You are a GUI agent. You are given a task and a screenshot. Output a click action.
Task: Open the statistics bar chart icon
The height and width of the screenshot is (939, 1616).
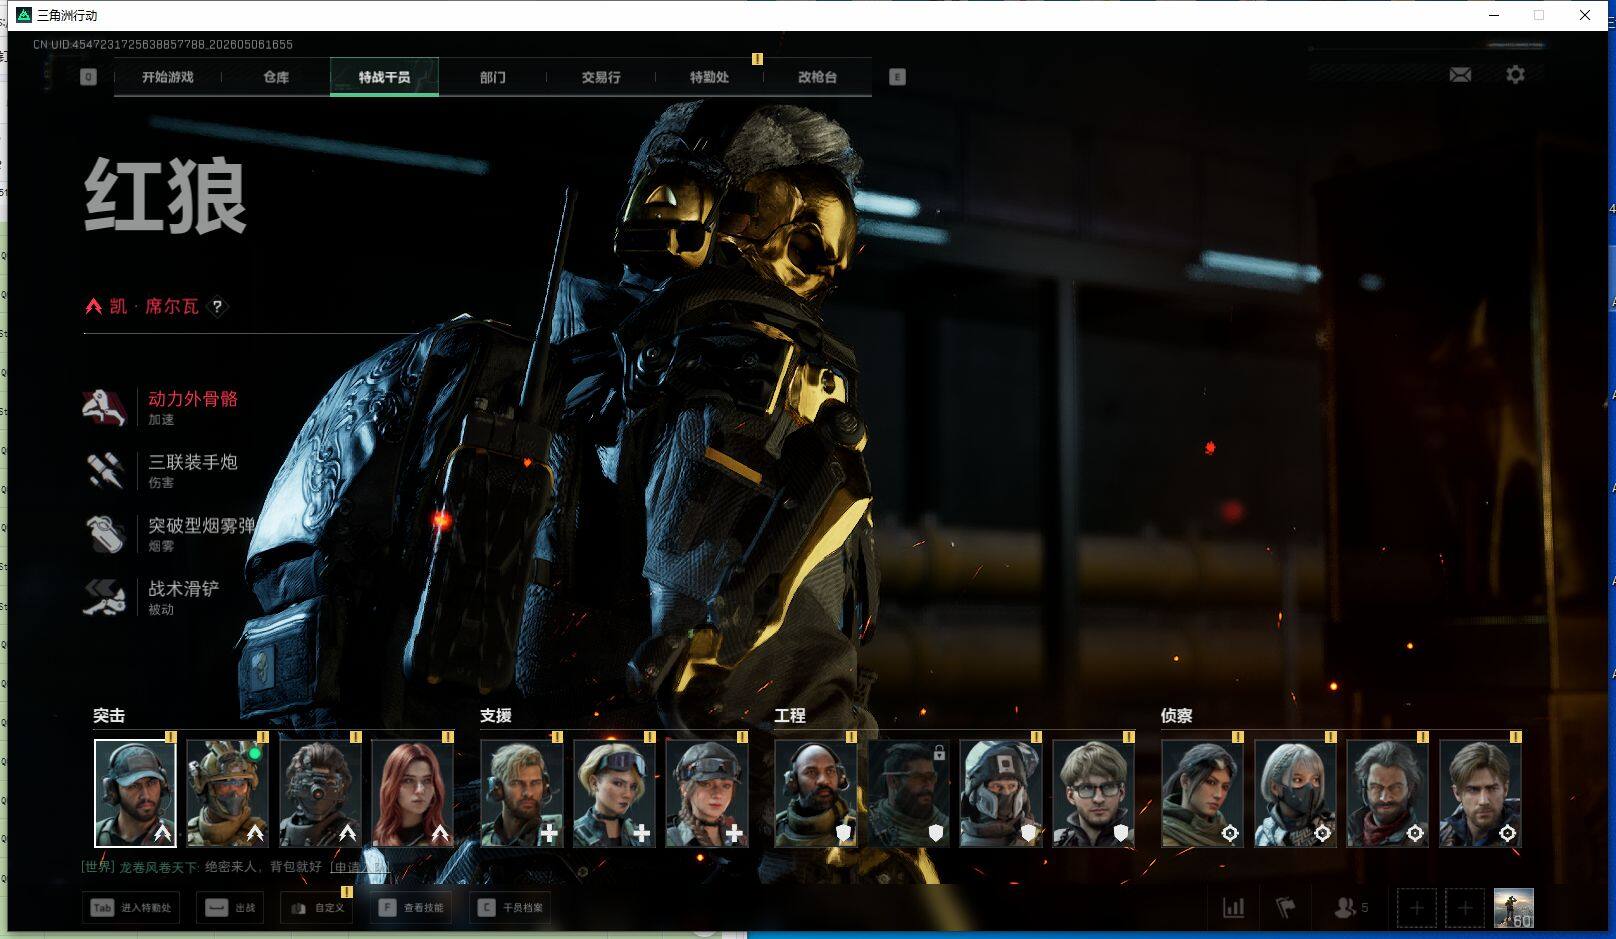(1234, 908)
